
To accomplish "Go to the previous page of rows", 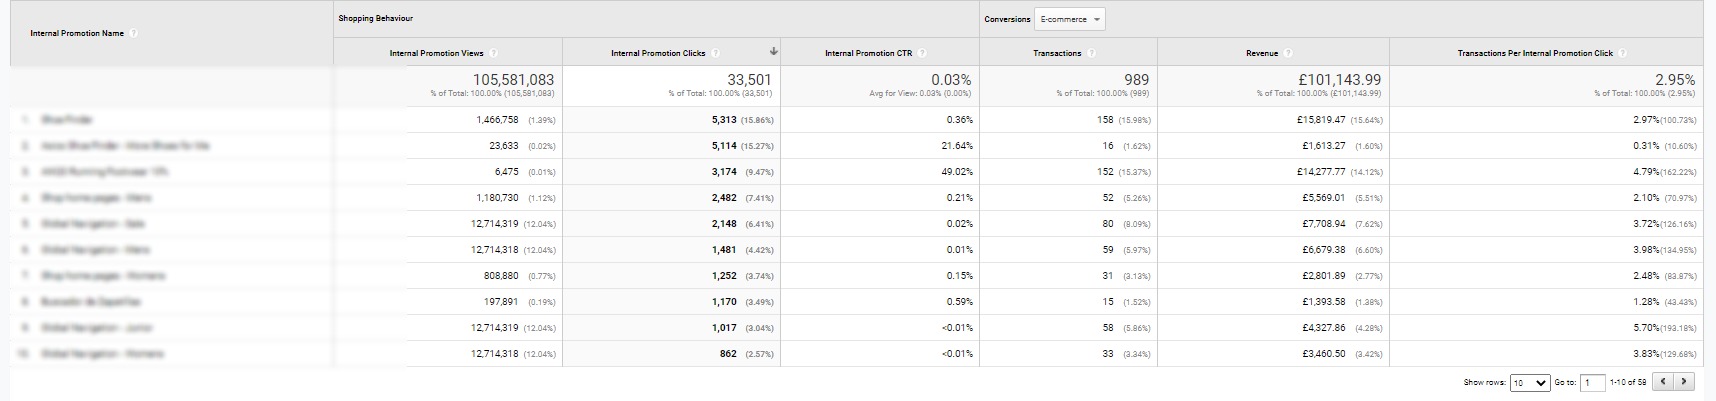I will (1664, 382).
